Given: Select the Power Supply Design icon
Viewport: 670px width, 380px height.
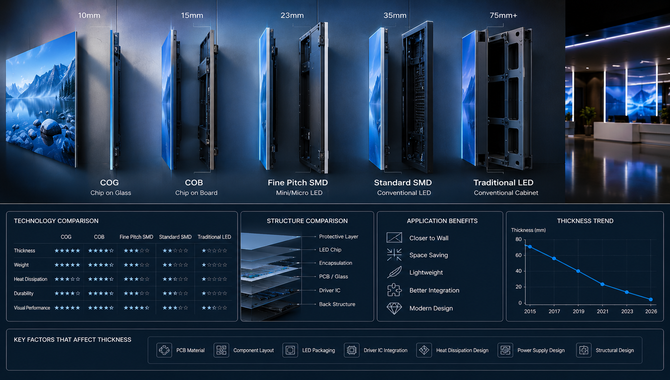Looking at the screenshot, I should (505, 350).
